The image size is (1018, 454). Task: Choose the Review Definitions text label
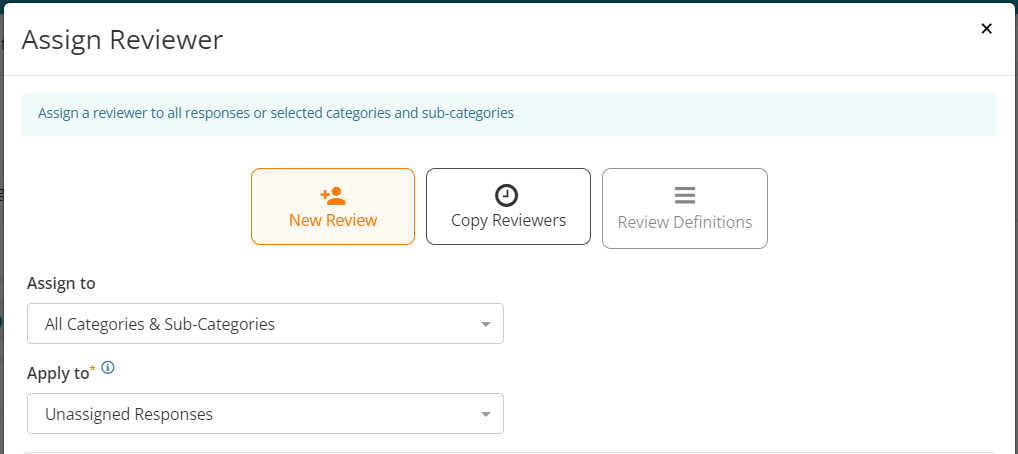pyautogui.click(x=685, y=222)
